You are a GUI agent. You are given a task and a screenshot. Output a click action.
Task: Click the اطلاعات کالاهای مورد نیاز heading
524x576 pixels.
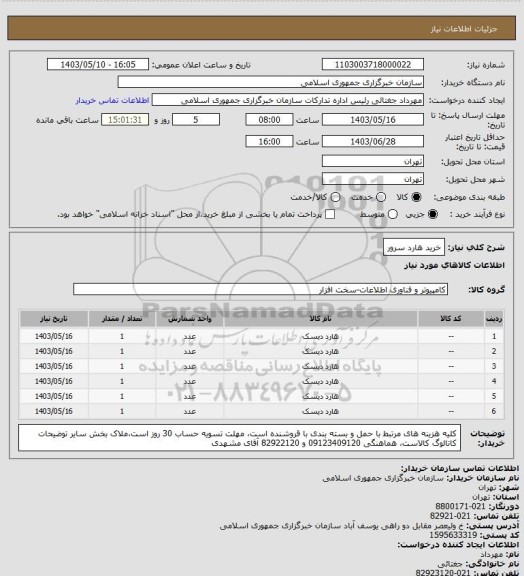coord(454,265)
